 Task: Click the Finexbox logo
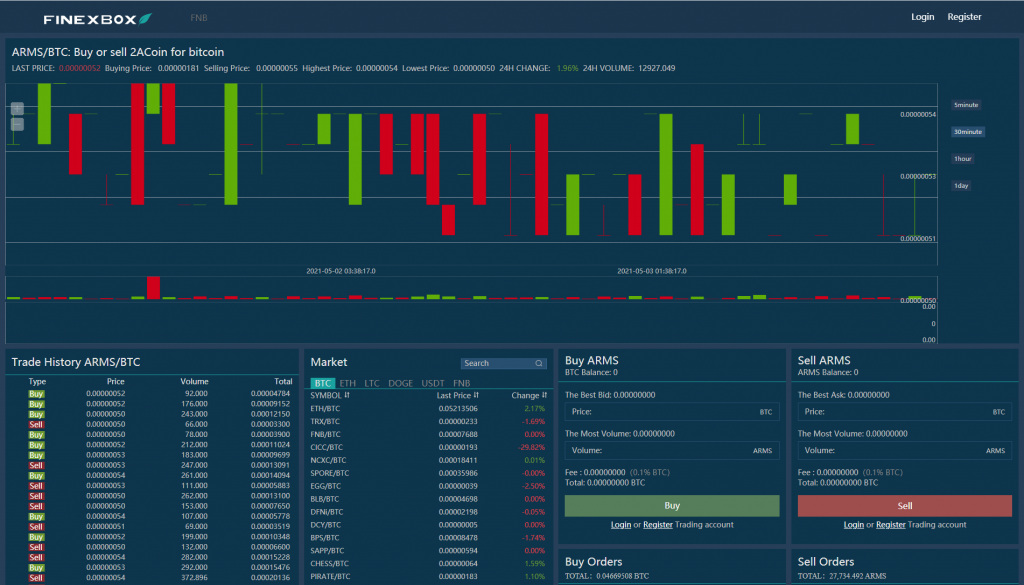(97, 19)
